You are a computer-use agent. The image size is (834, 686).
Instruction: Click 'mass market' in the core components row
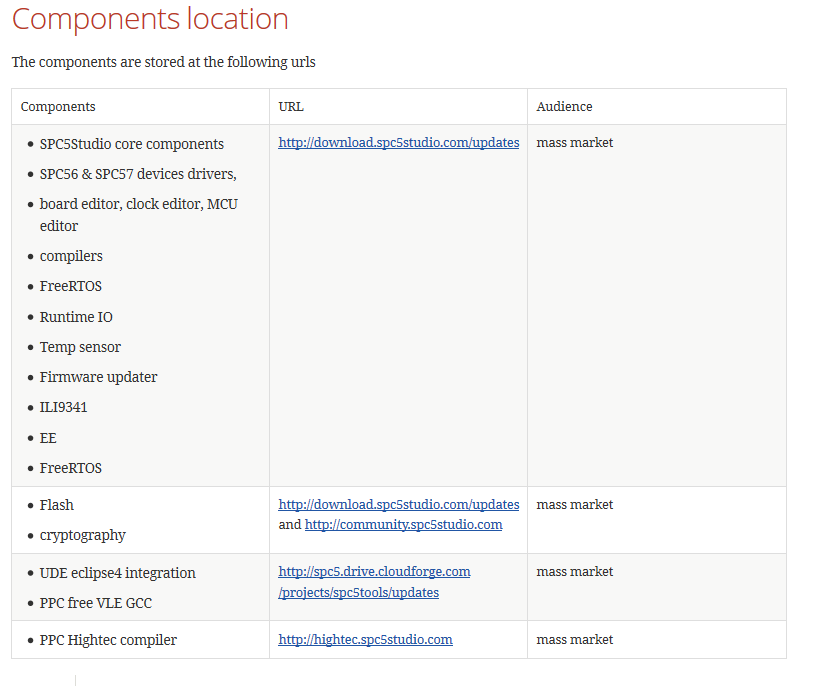tap(574, 143)
